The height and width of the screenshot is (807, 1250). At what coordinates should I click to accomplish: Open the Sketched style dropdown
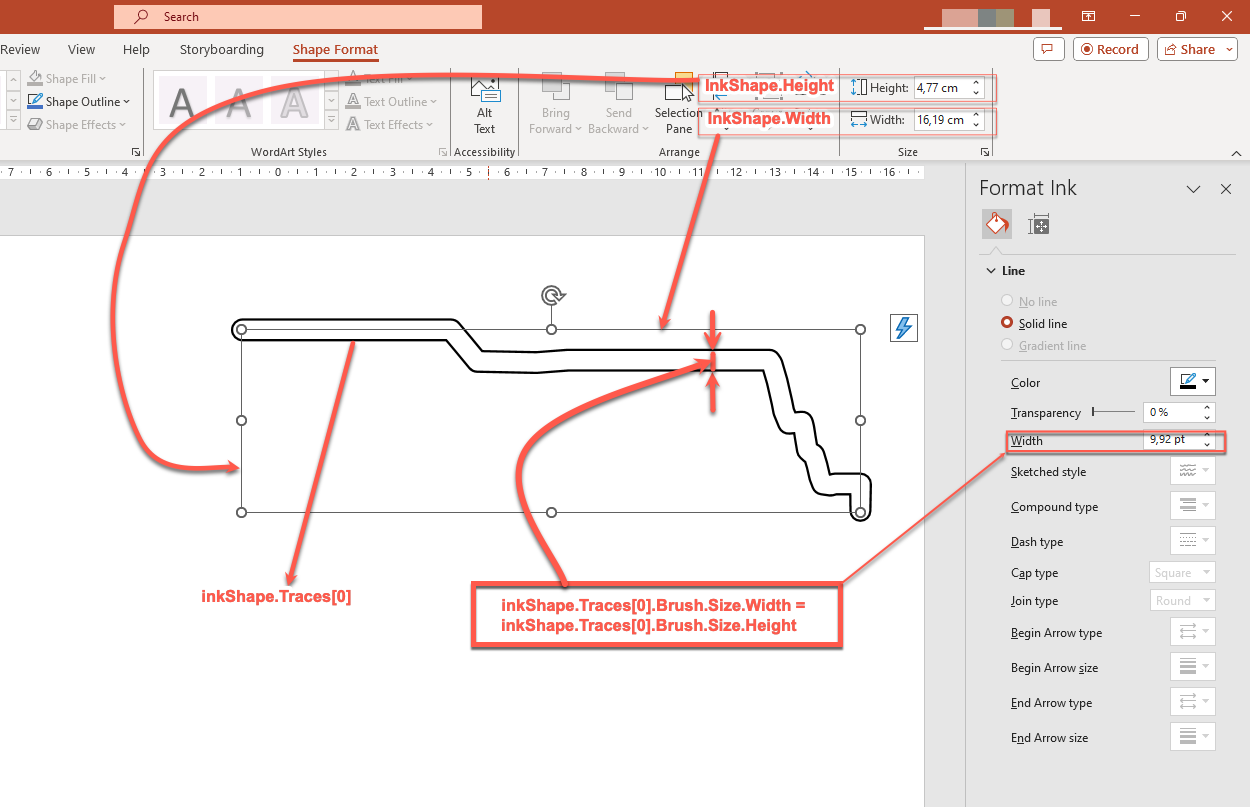pos(1192,471)
